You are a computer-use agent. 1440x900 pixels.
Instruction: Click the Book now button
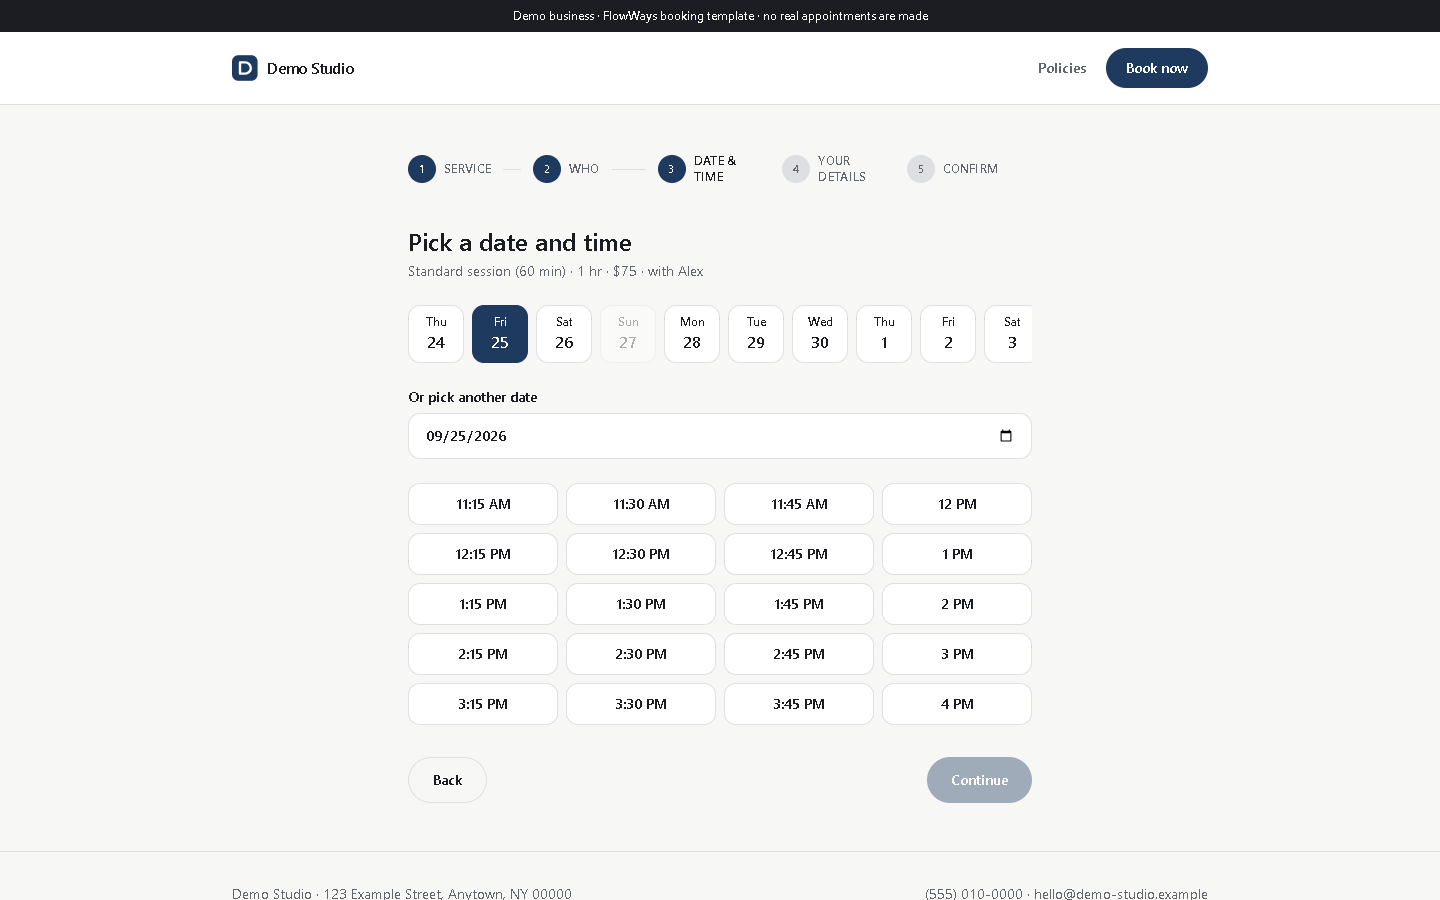1157,68
